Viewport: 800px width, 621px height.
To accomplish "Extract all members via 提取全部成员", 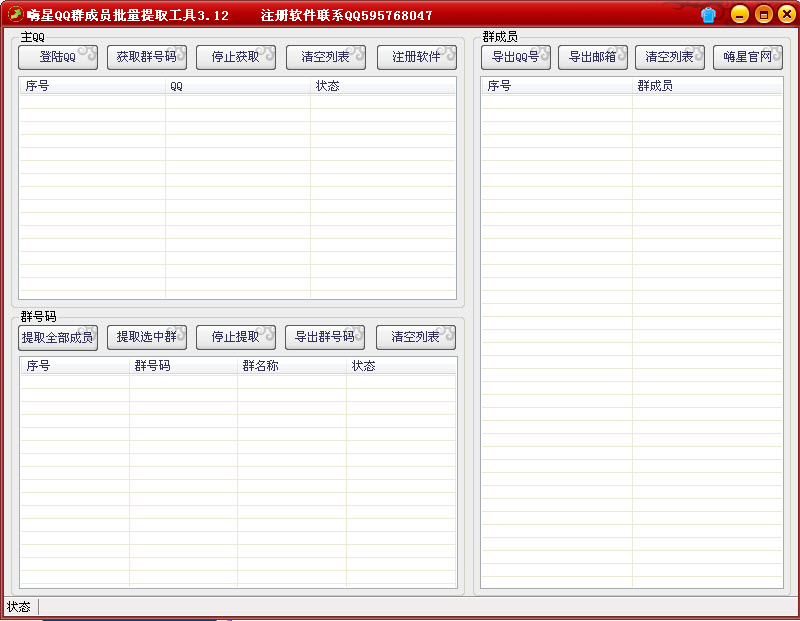I will point(57,337).
